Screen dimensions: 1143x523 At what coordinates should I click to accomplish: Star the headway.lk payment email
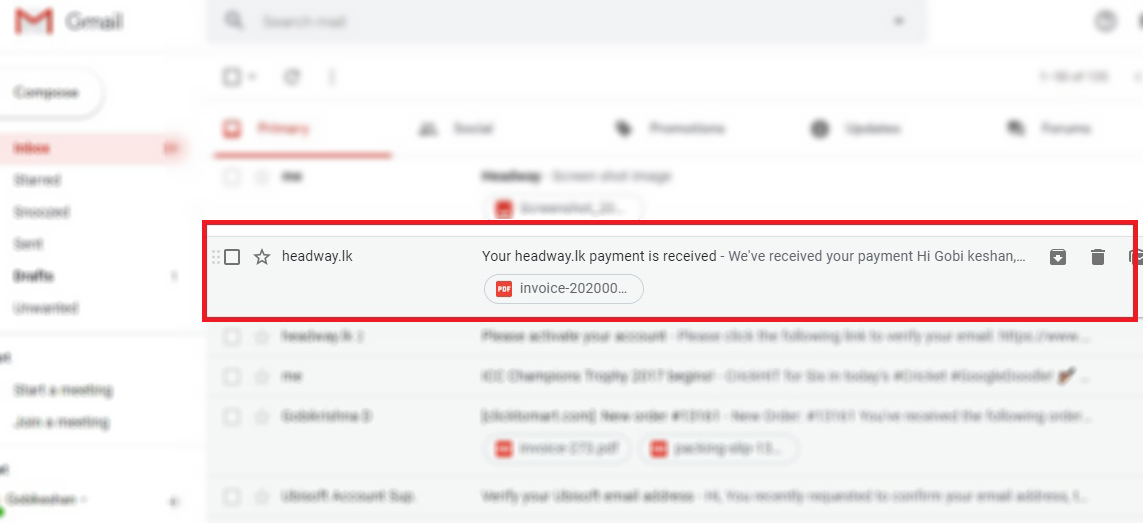[x=262, y=257]
